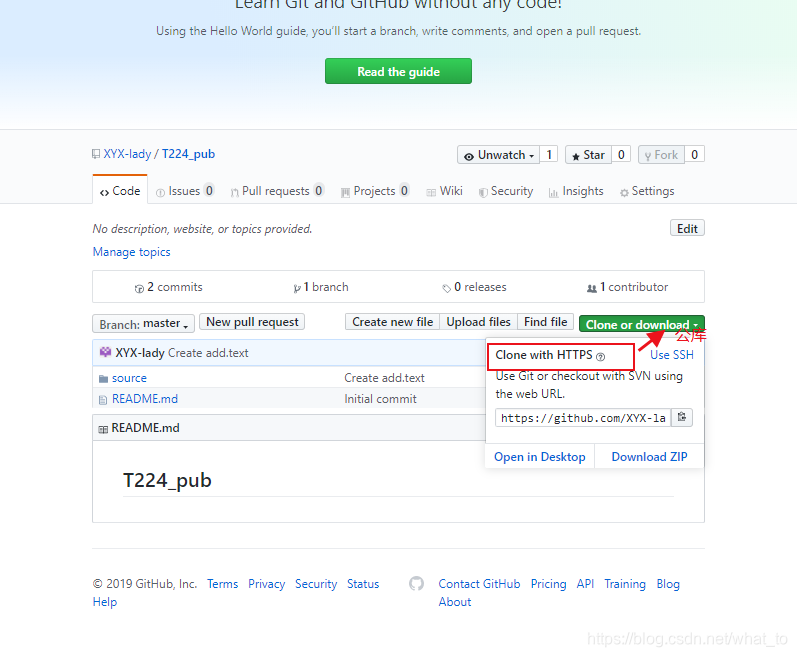This screenshot has width=797, height=657.
Task: View the 0 releases page
Action: 474,287
